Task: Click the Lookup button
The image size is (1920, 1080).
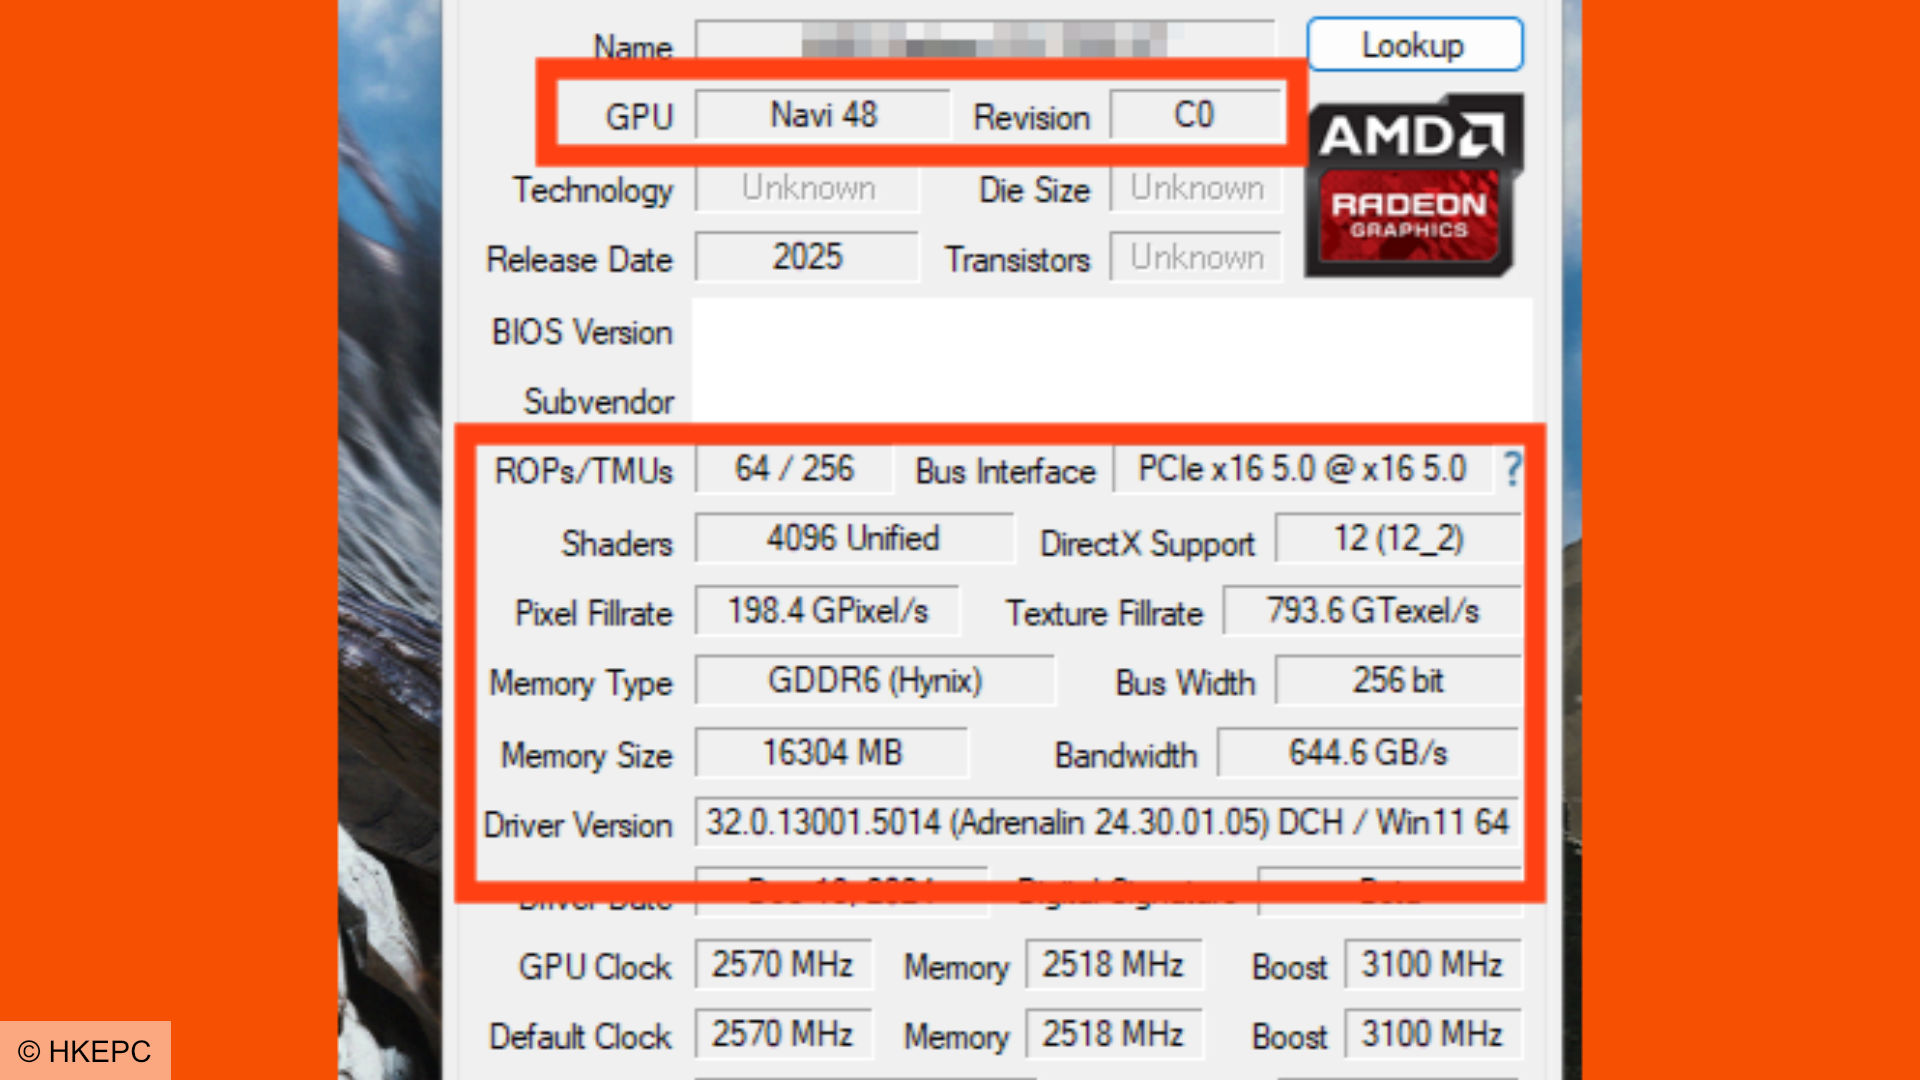Action: click(x=1412, y=44)
